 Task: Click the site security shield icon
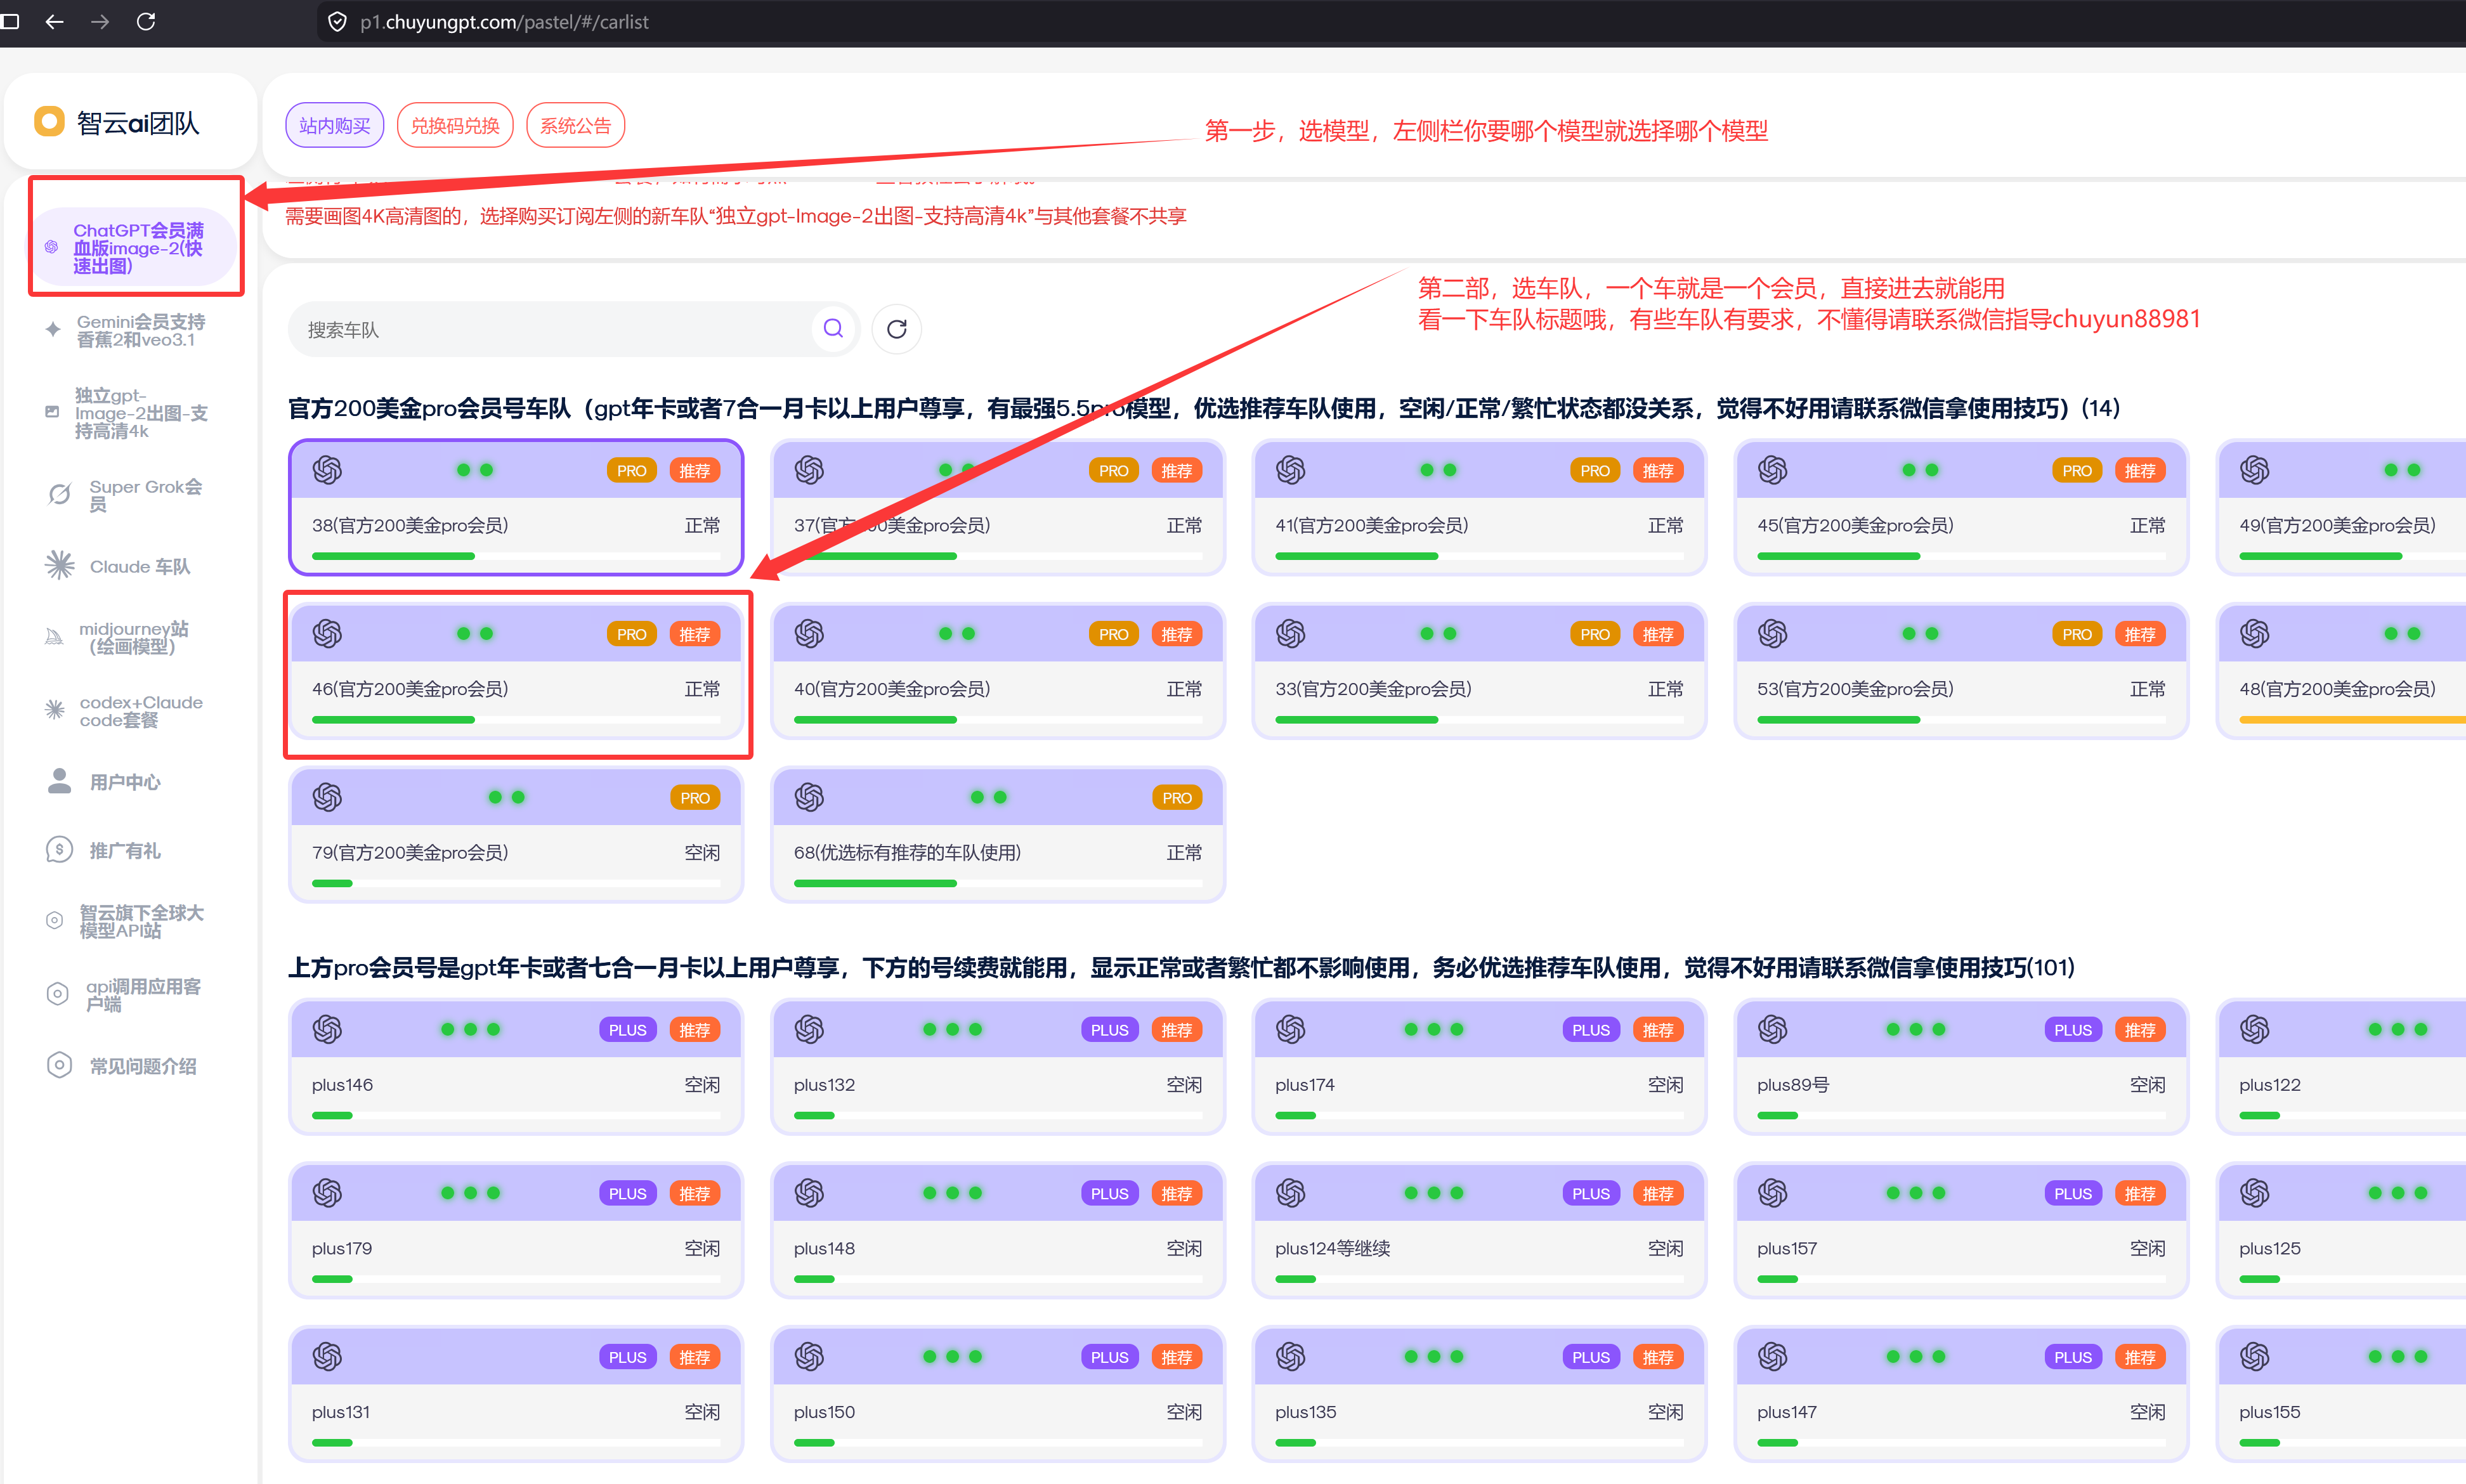(x=338, y=22)
